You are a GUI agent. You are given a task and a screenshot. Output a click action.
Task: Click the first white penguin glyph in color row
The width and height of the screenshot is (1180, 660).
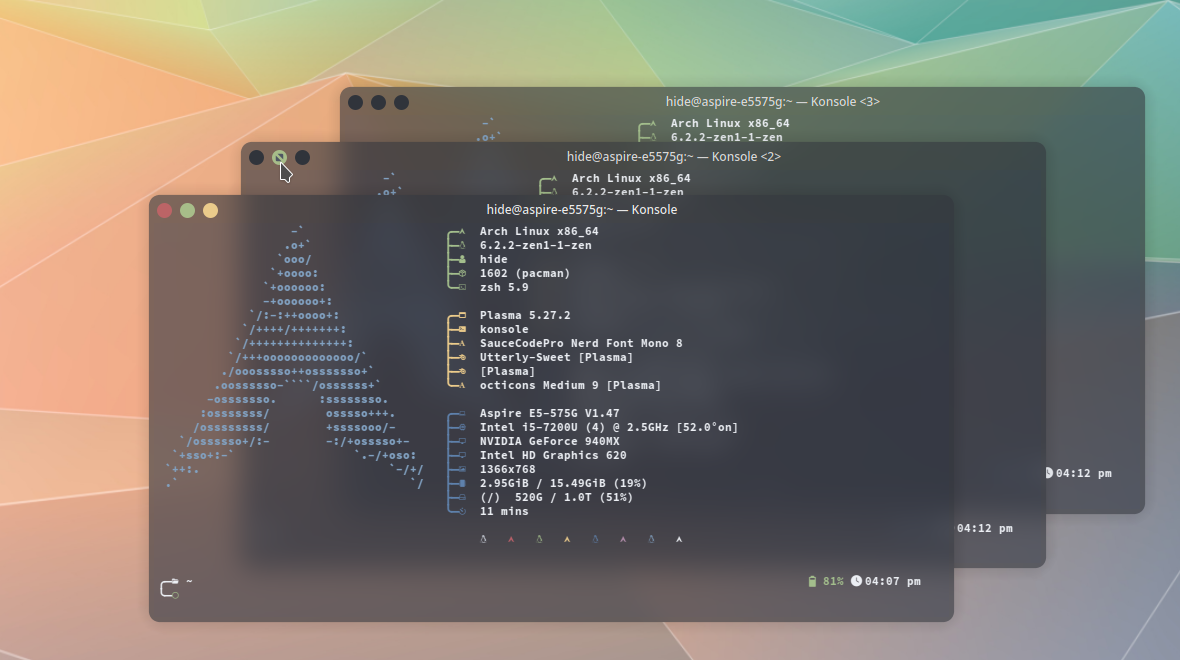pos(483,539)
